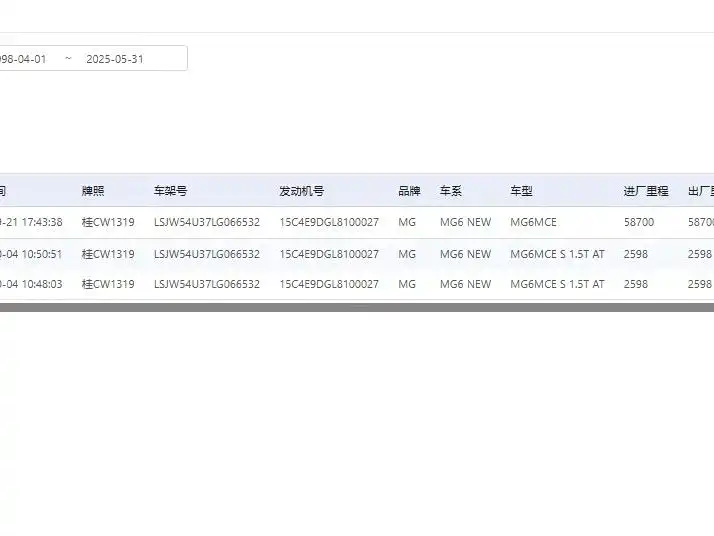Click the start date field ending 98-04-01

23,59
